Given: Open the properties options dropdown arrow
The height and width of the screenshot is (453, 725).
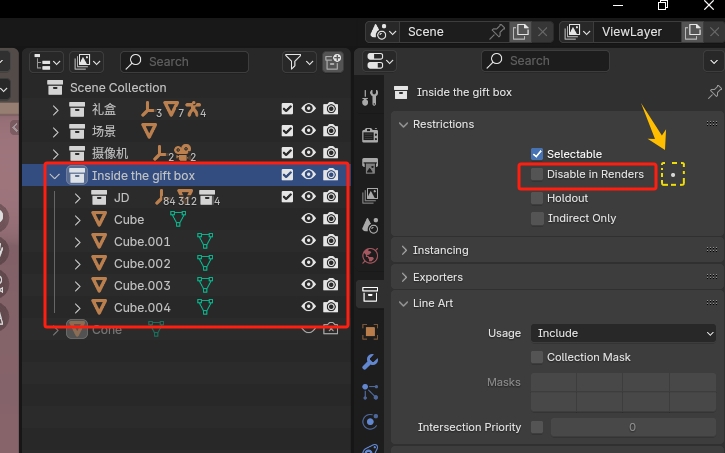Looking at the screenshot, I should (x=714, y=61).
